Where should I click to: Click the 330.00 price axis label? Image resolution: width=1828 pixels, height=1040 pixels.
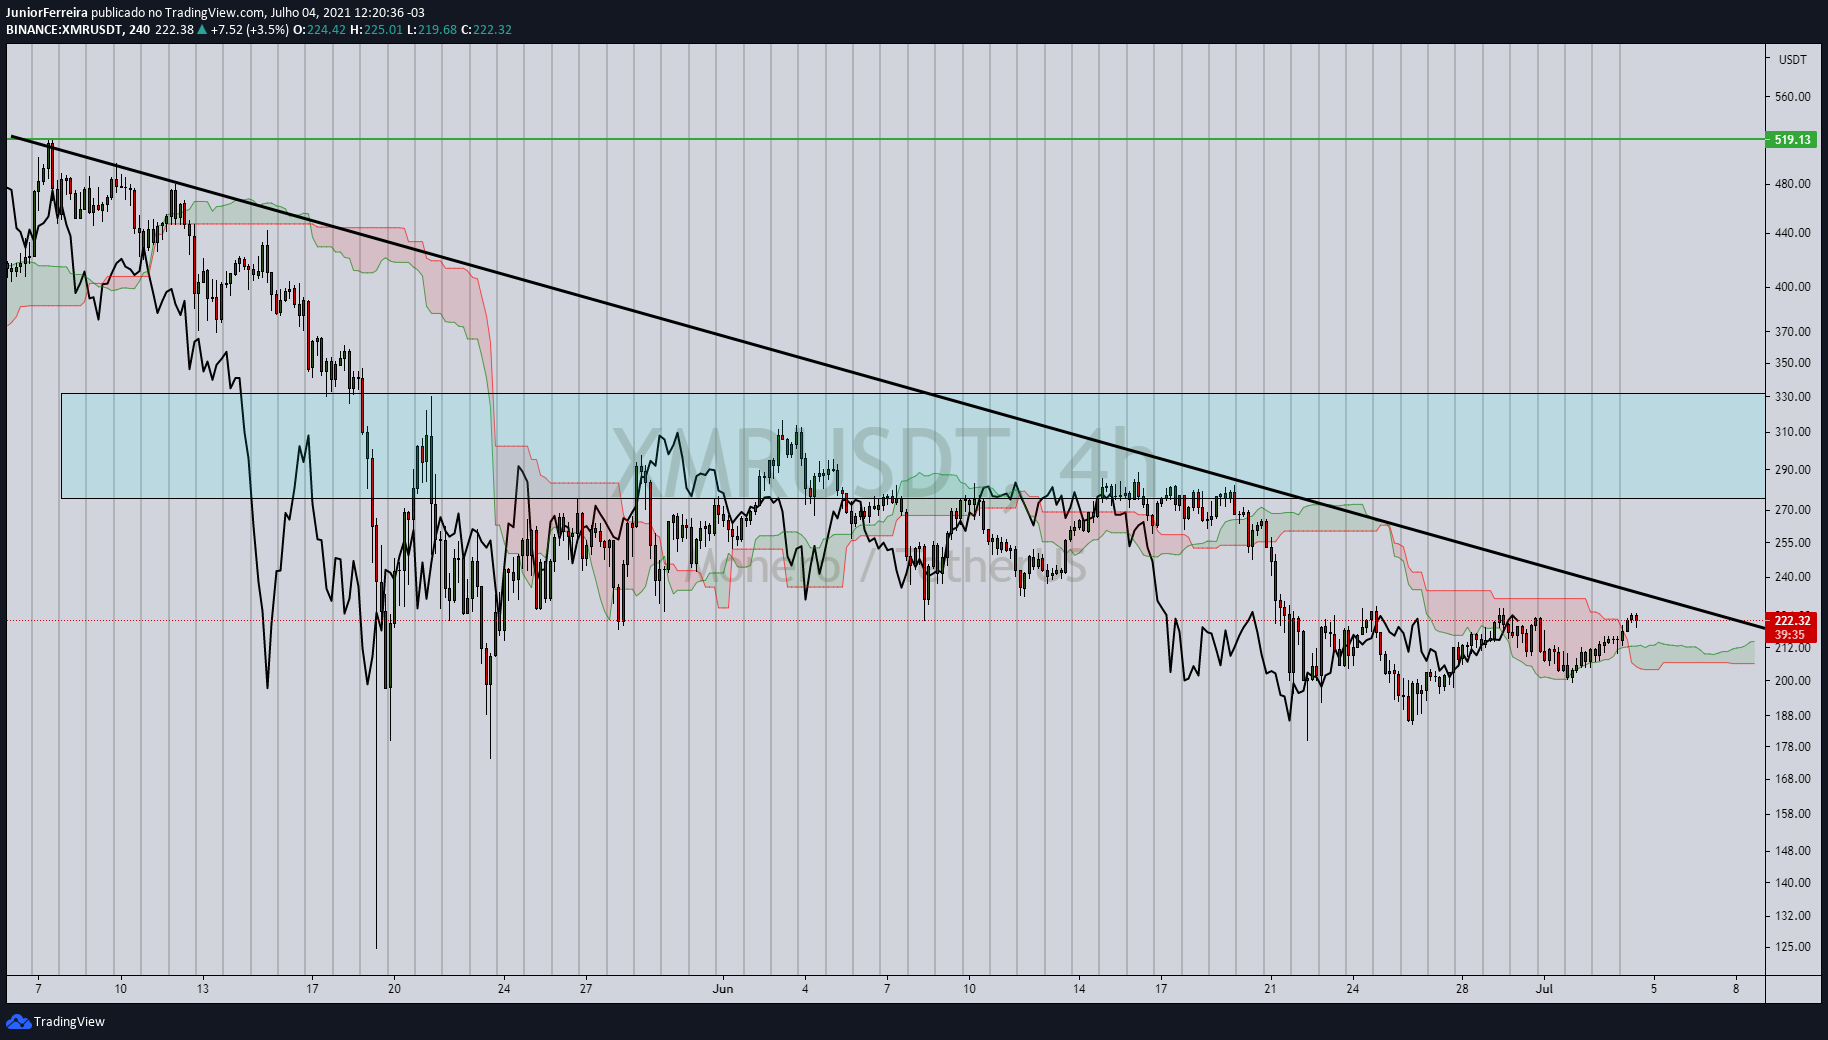click(1792, 397)
